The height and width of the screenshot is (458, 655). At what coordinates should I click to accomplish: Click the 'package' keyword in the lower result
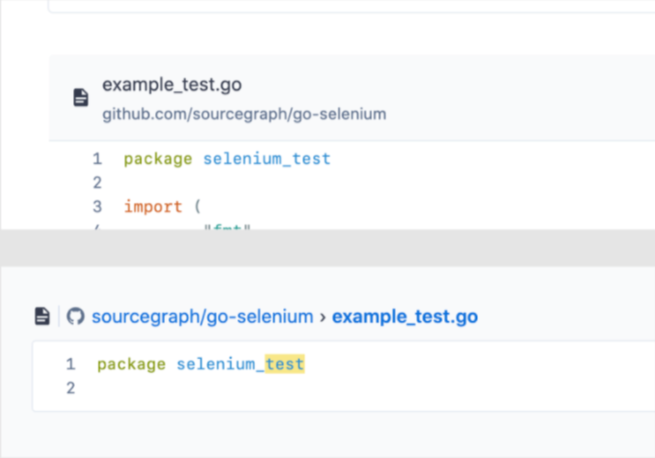coord(131,364)
